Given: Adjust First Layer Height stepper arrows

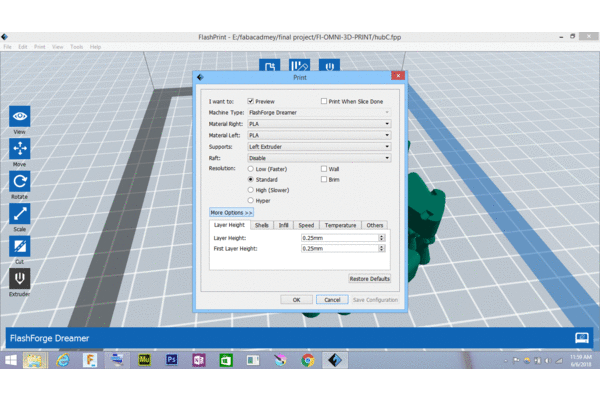Looking at the screenshot, I should (382, 248).
